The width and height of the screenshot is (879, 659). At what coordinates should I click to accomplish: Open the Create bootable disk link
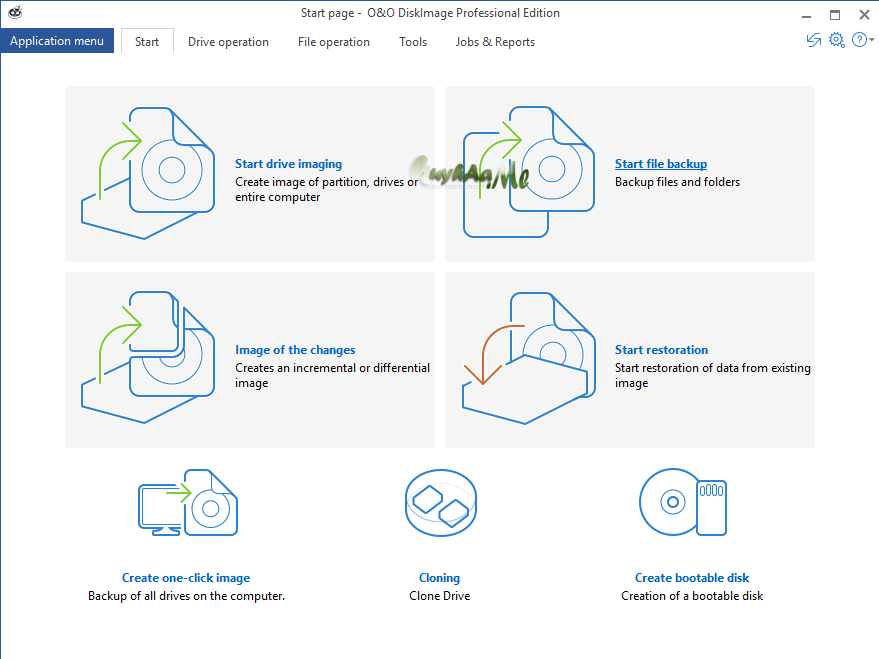click(x=692, y=578)
